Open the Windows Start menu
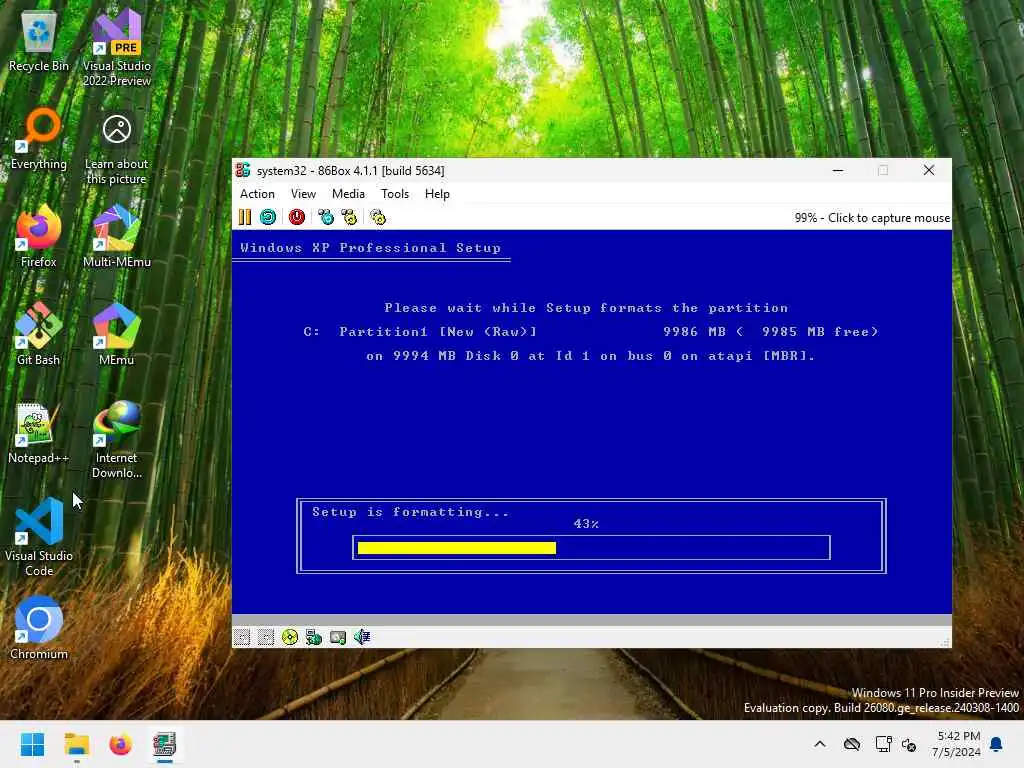The image size is (1024, 768). [x=32, y=744]
